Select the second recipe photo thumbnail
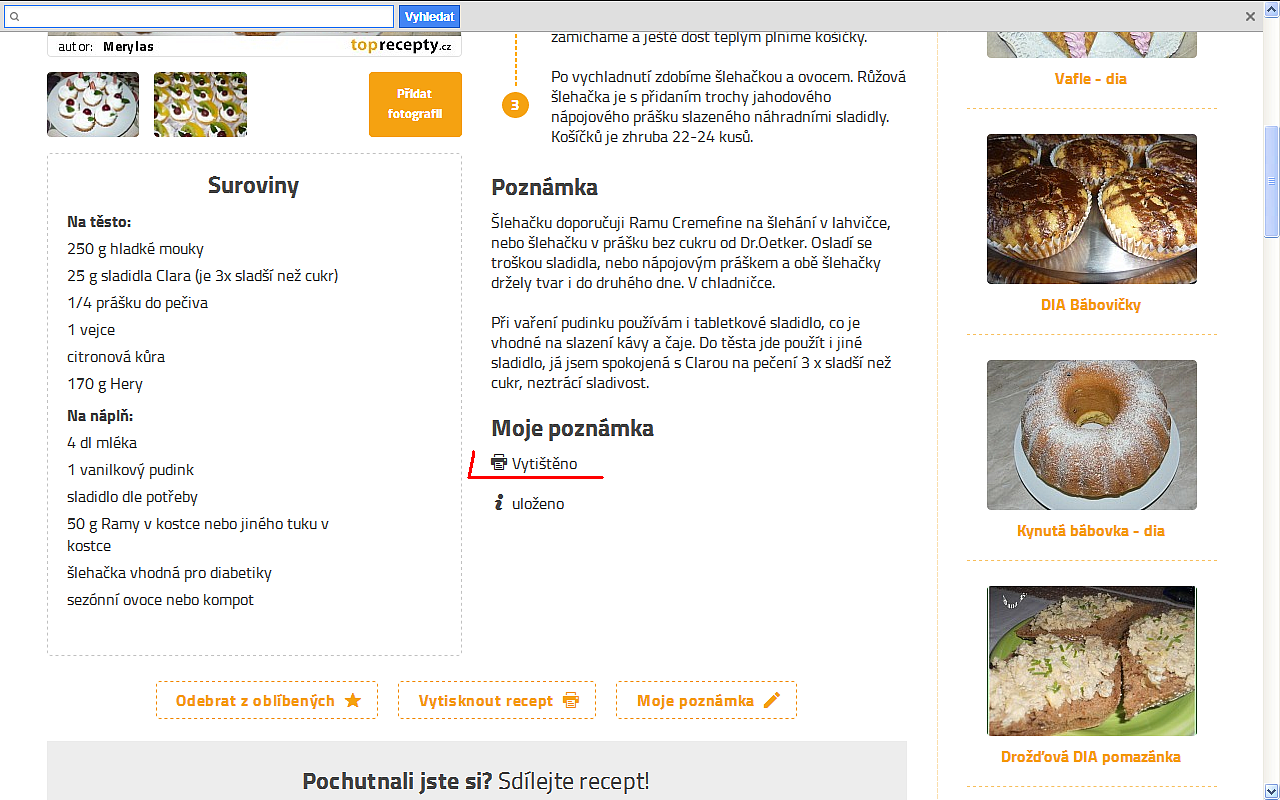 point(200,104)
